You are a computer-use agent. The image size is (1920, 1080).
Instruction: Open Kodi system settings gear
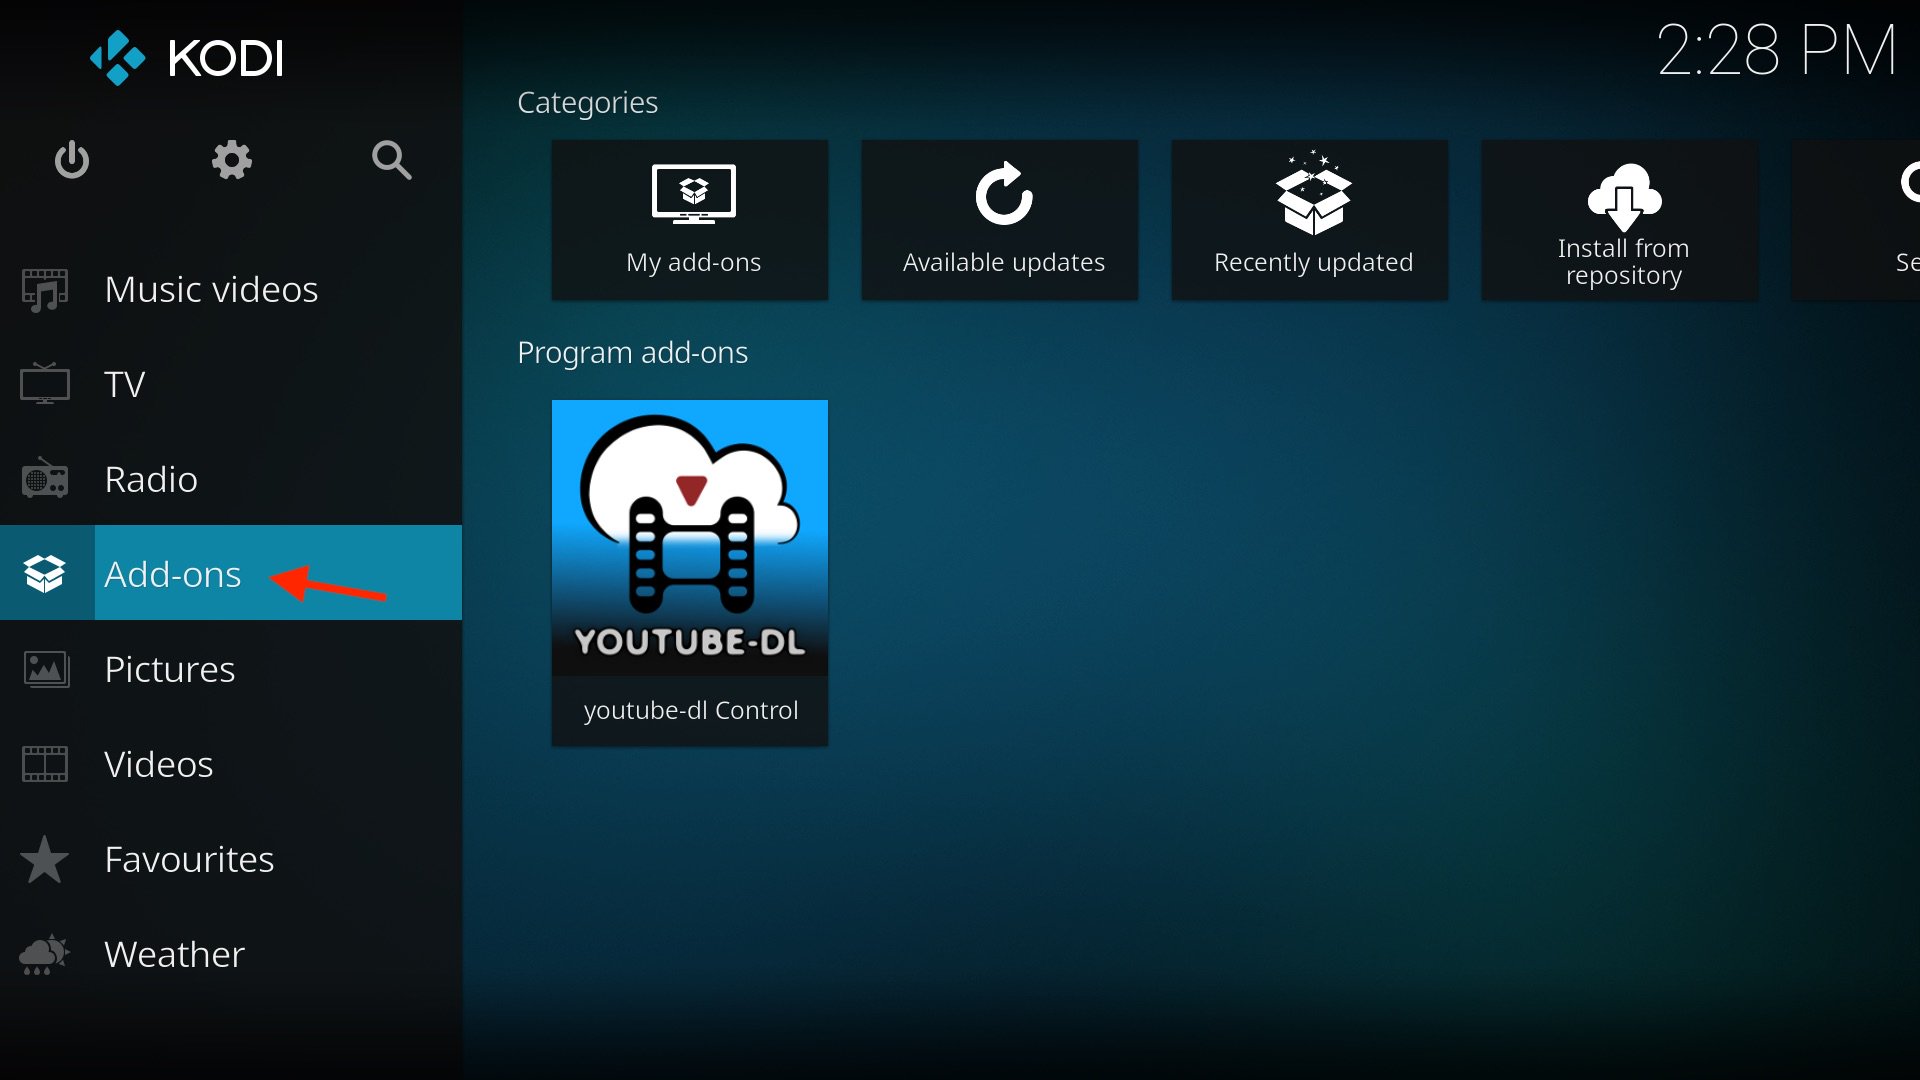(x=231, y=160)
